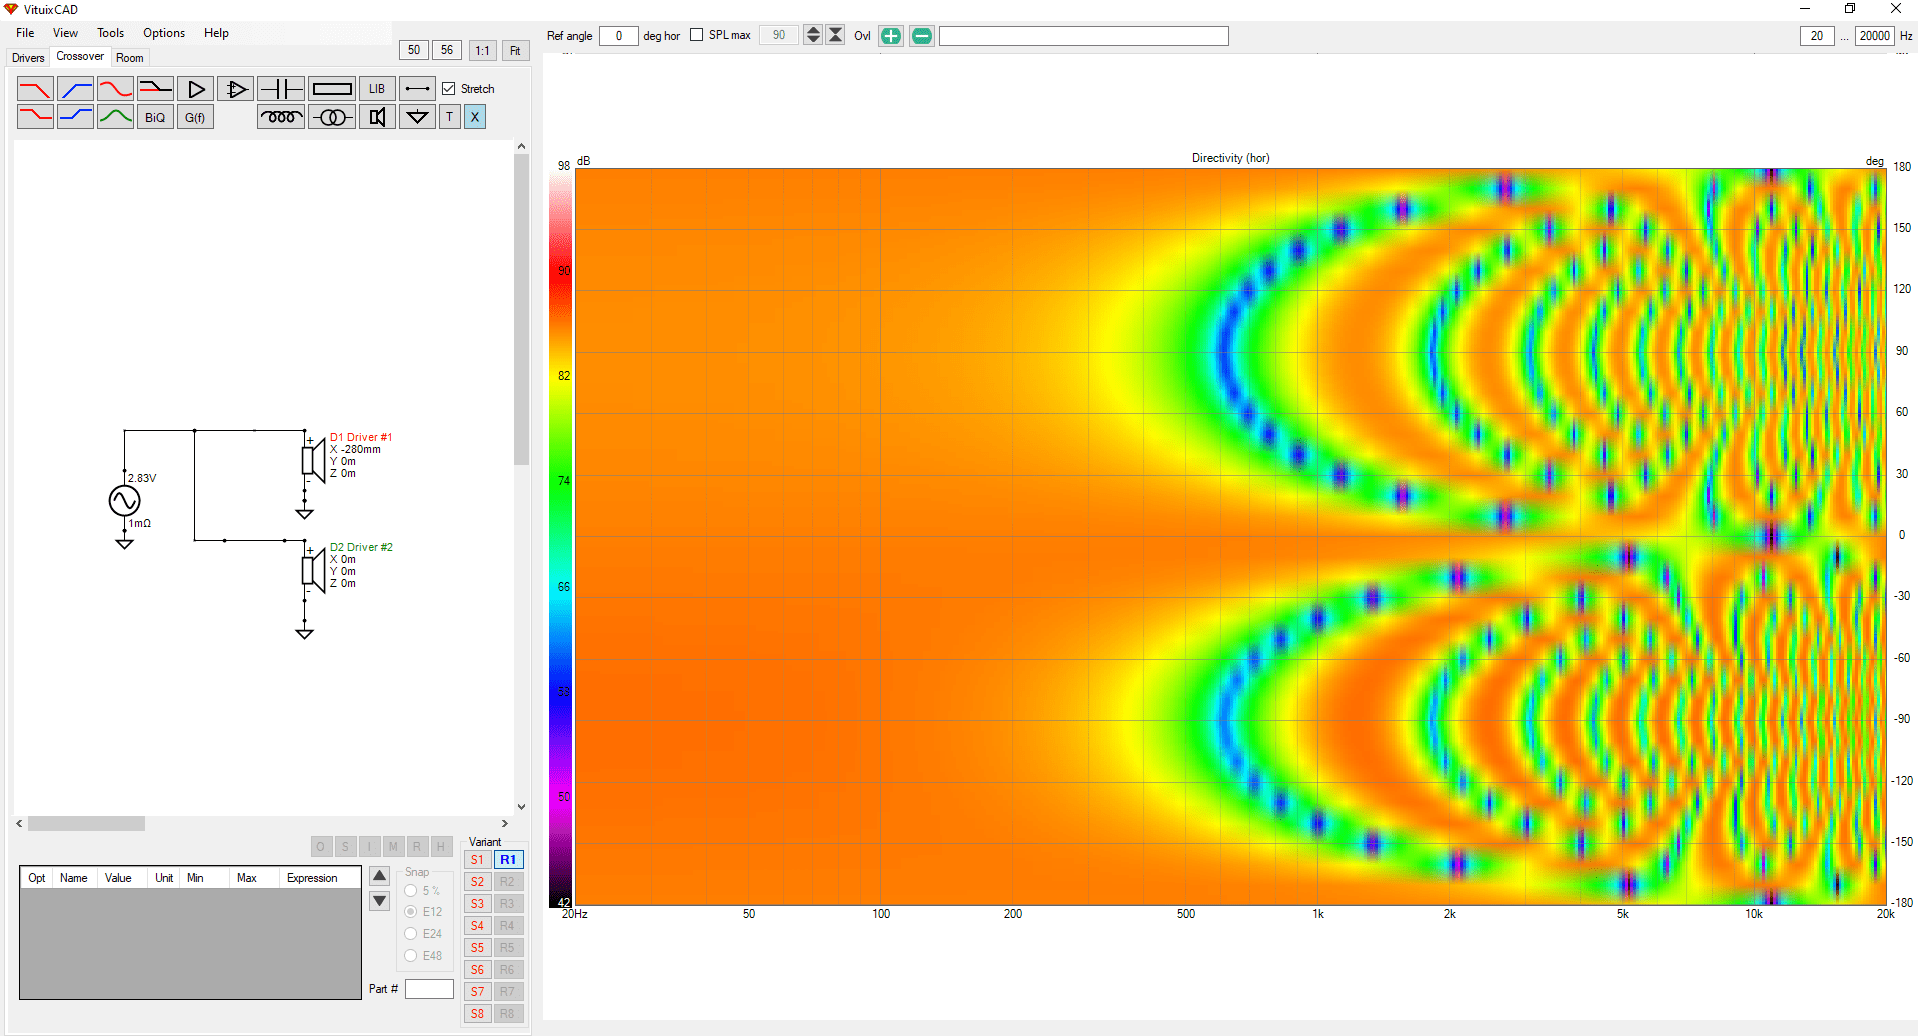The width and height of the screenshot is (1918, 1036).
Task: Add a triangle buffer amplifier block
Action: click(x=196, y=89)
